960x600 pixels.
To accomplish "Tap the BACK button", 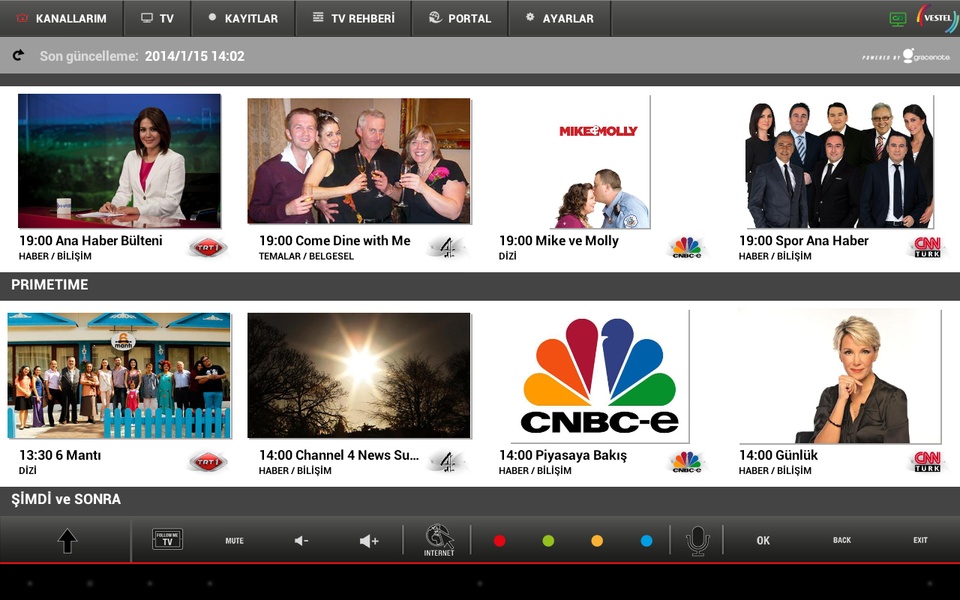I will pyautogui.click(x=842, y=540).
